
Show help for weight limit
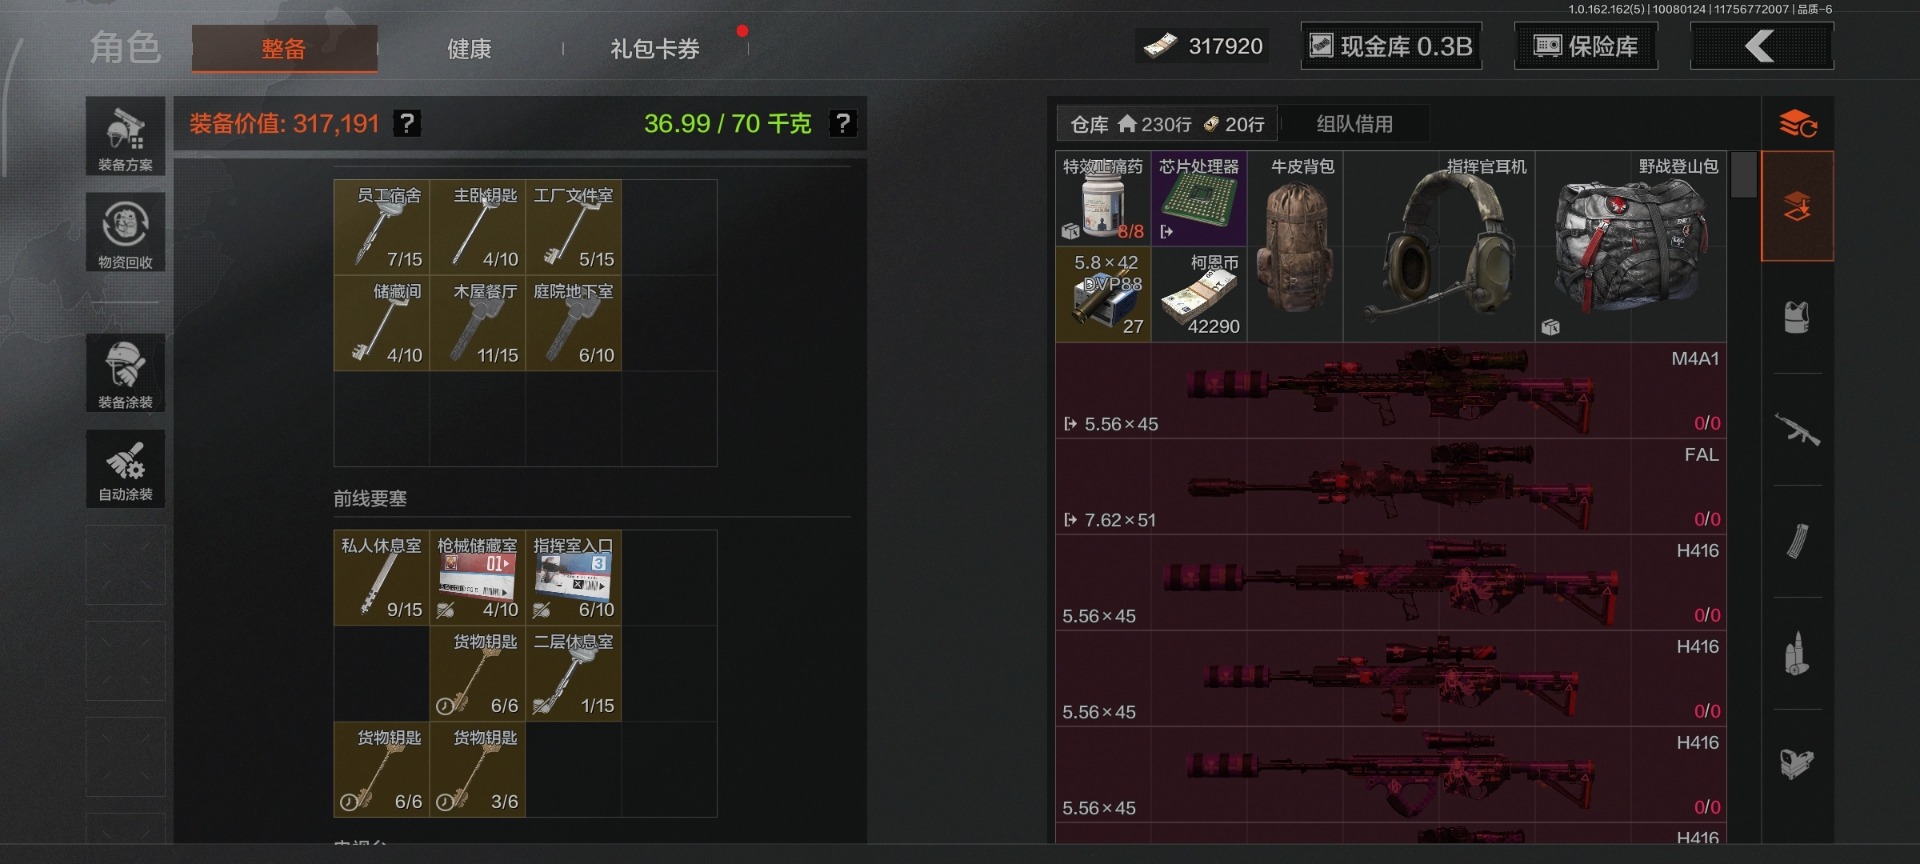click(x=843, y=123)
